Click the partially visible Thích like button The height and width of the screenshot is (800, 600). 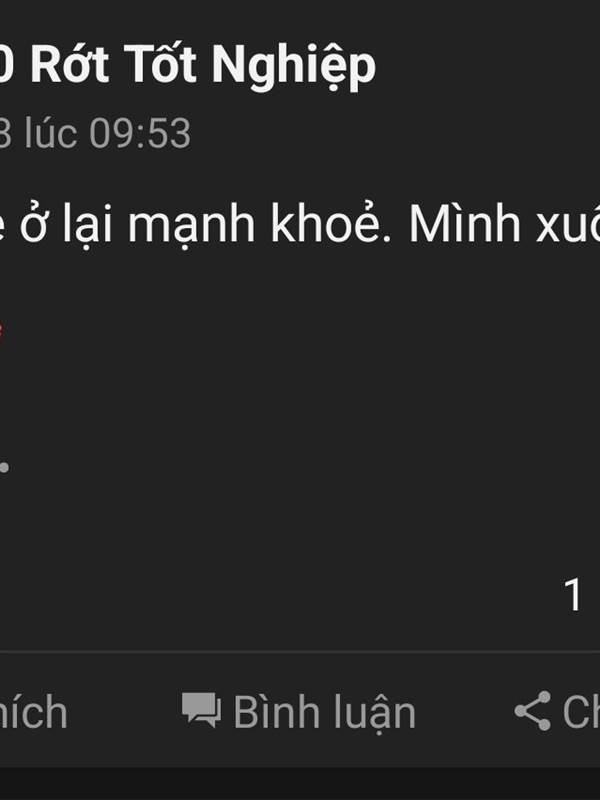pos(33,712)
